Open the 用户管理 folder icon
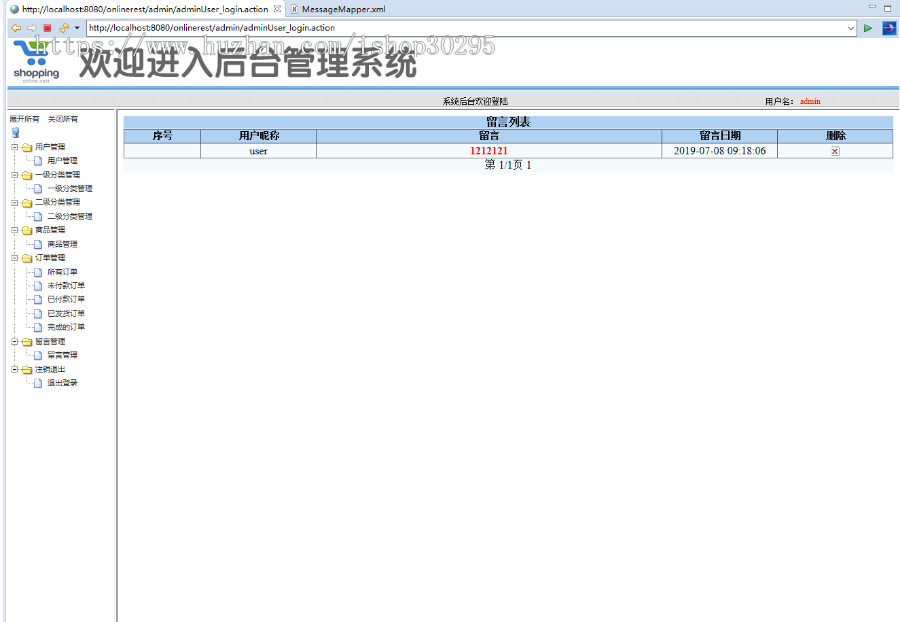The image size is (900, 622). coord(25,149)
